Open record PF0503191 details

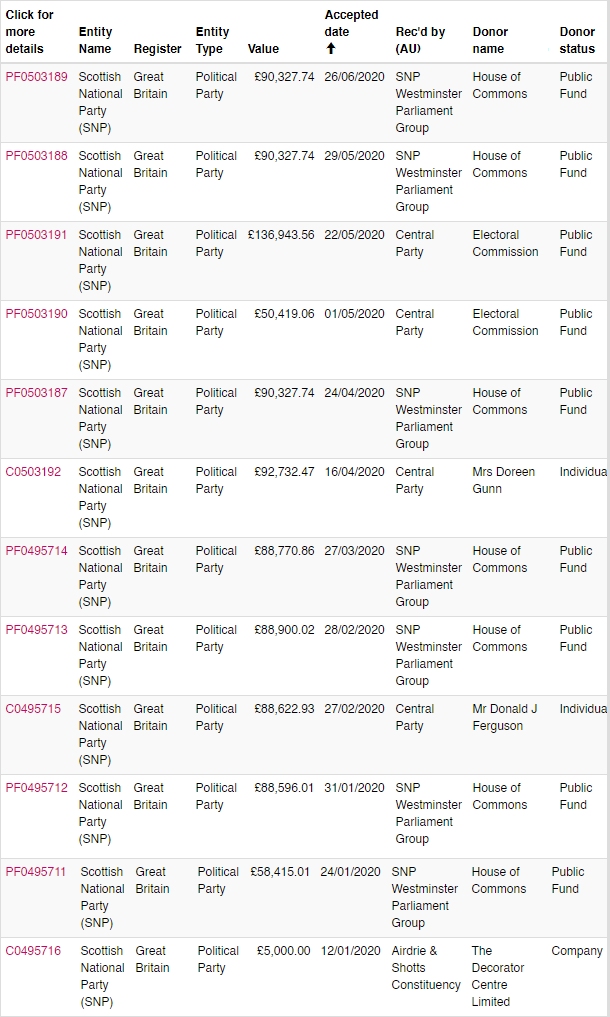click(36, 235)
